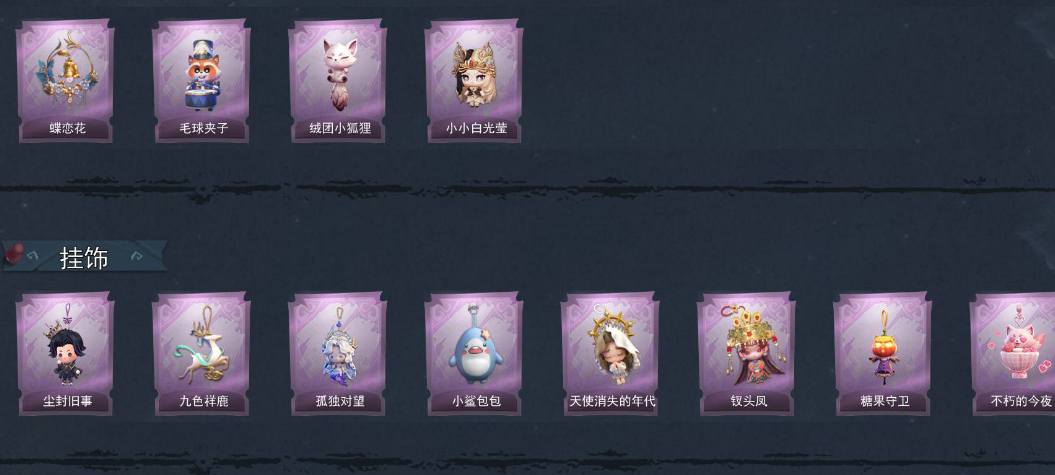This screenshot has height=475, width=1055.
Task: Click the 蝶恋花 name label
Action: 67,128
